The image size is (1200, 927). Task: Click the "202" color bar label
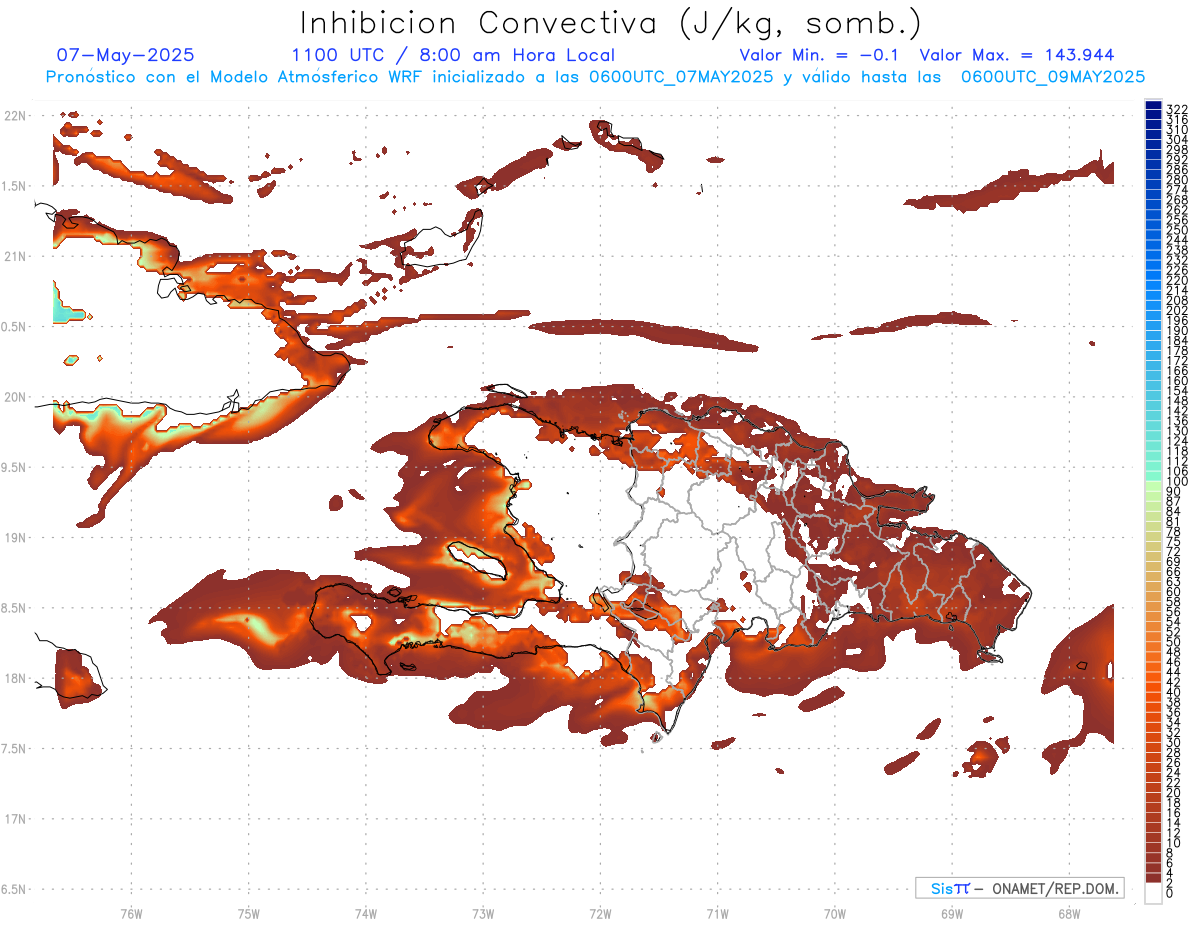[1176, 310]
